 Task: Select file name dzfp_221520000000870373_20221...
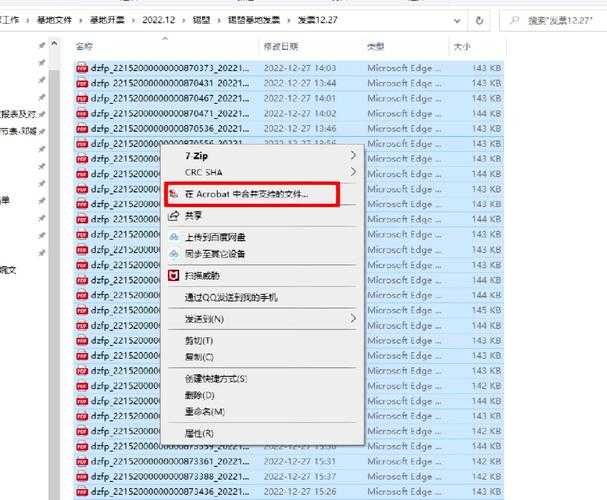point(170,68)
